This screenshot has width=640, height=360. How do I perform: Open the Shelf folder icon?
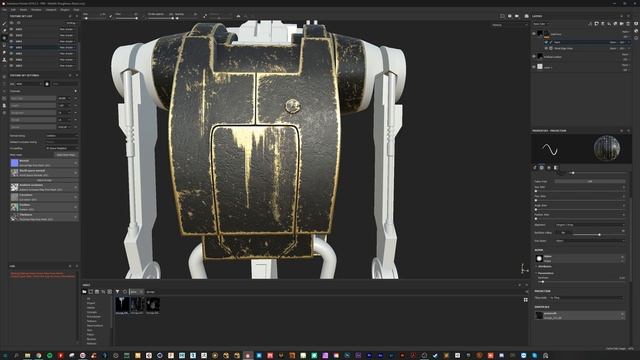tap(84, 292)
